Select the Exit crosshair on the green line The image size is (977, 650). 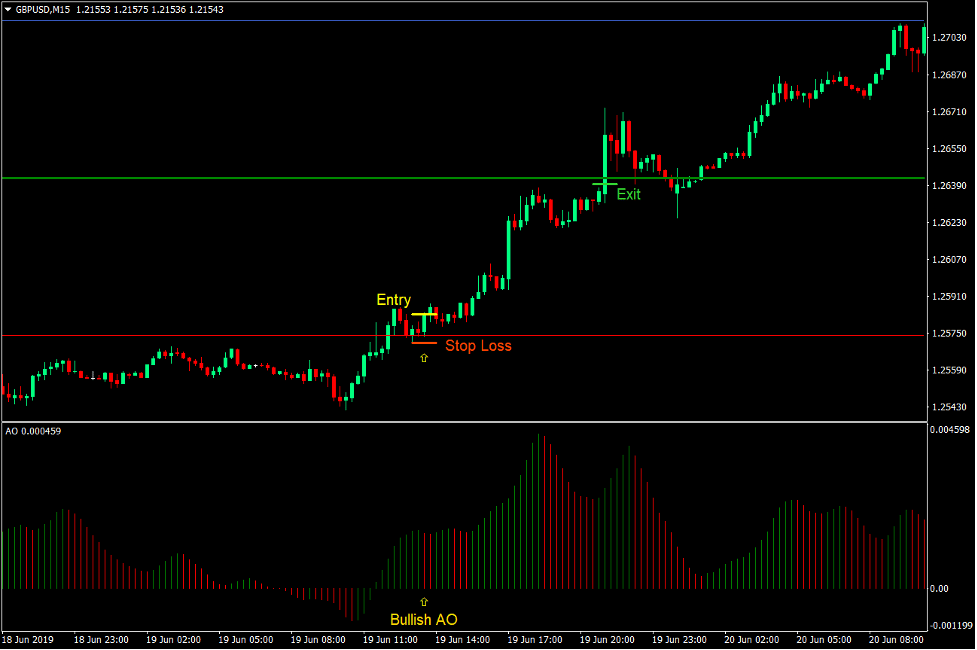[x=603, y=184]
